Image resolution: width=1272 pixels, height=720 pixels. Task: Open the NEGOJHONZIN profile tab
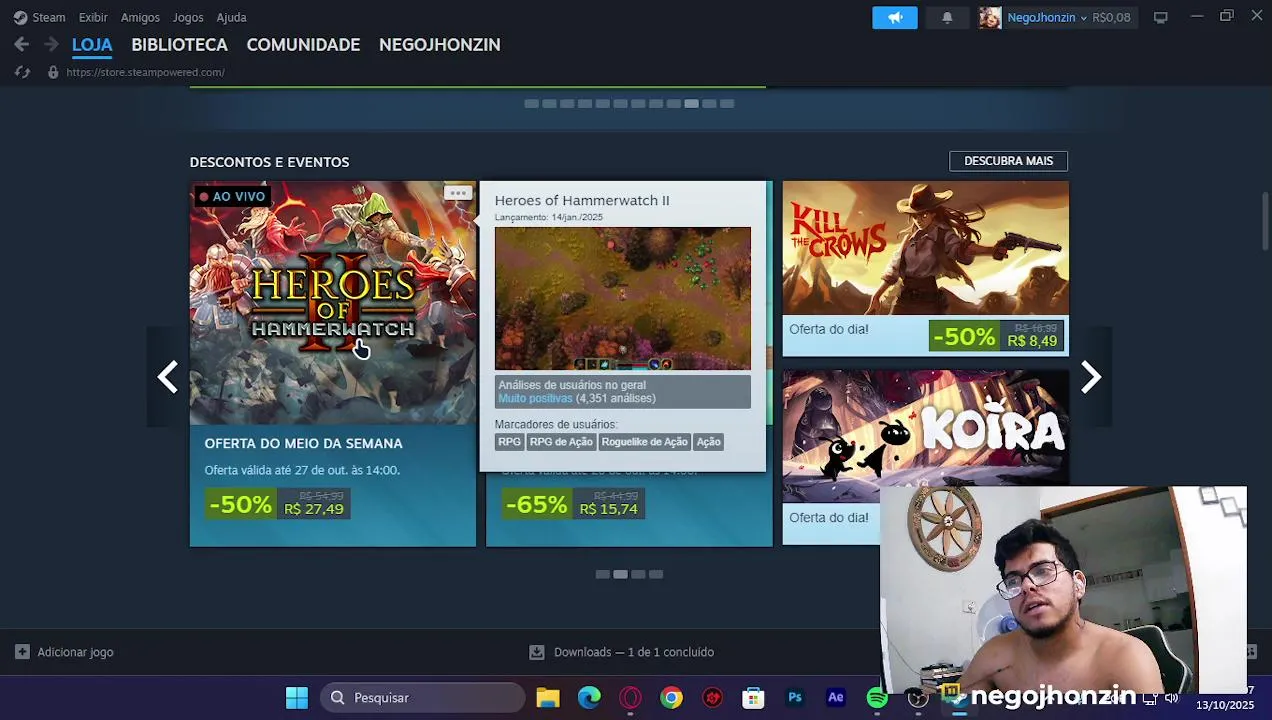point(440,45)
